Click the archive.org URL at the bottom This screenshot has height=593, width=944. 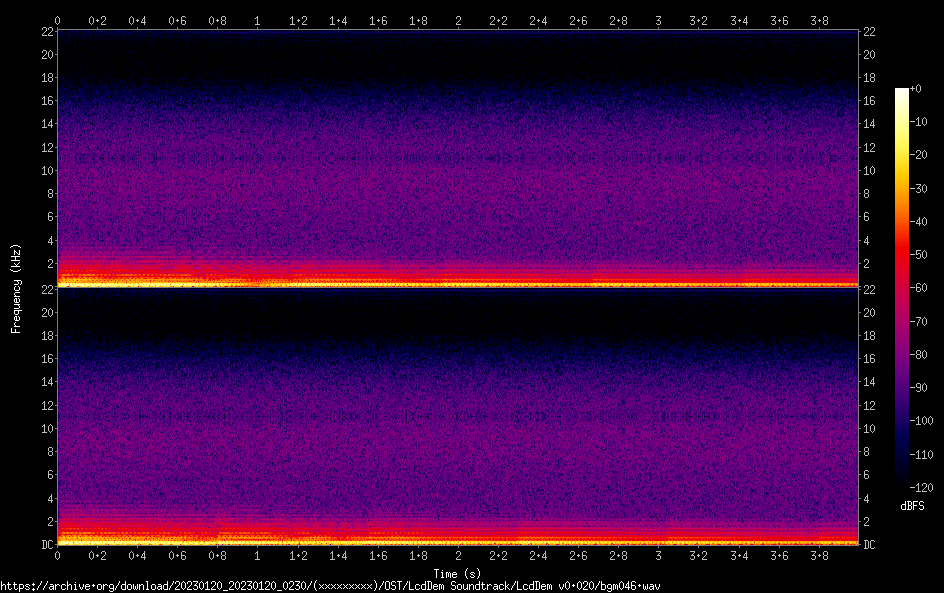tap(330, 586)
